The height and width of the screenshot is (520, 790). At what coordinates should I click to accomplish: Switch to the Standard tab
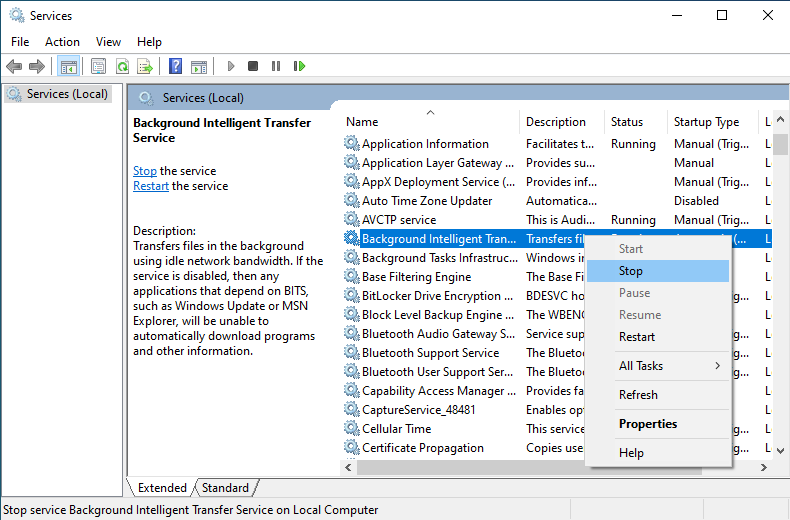tap(225, 488)
